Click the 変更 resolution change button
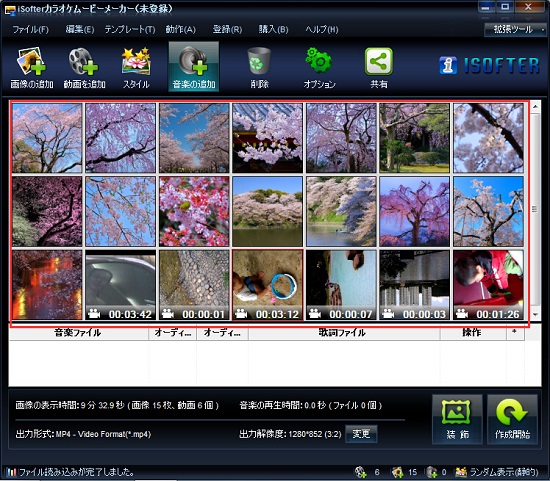 point(361,434)
